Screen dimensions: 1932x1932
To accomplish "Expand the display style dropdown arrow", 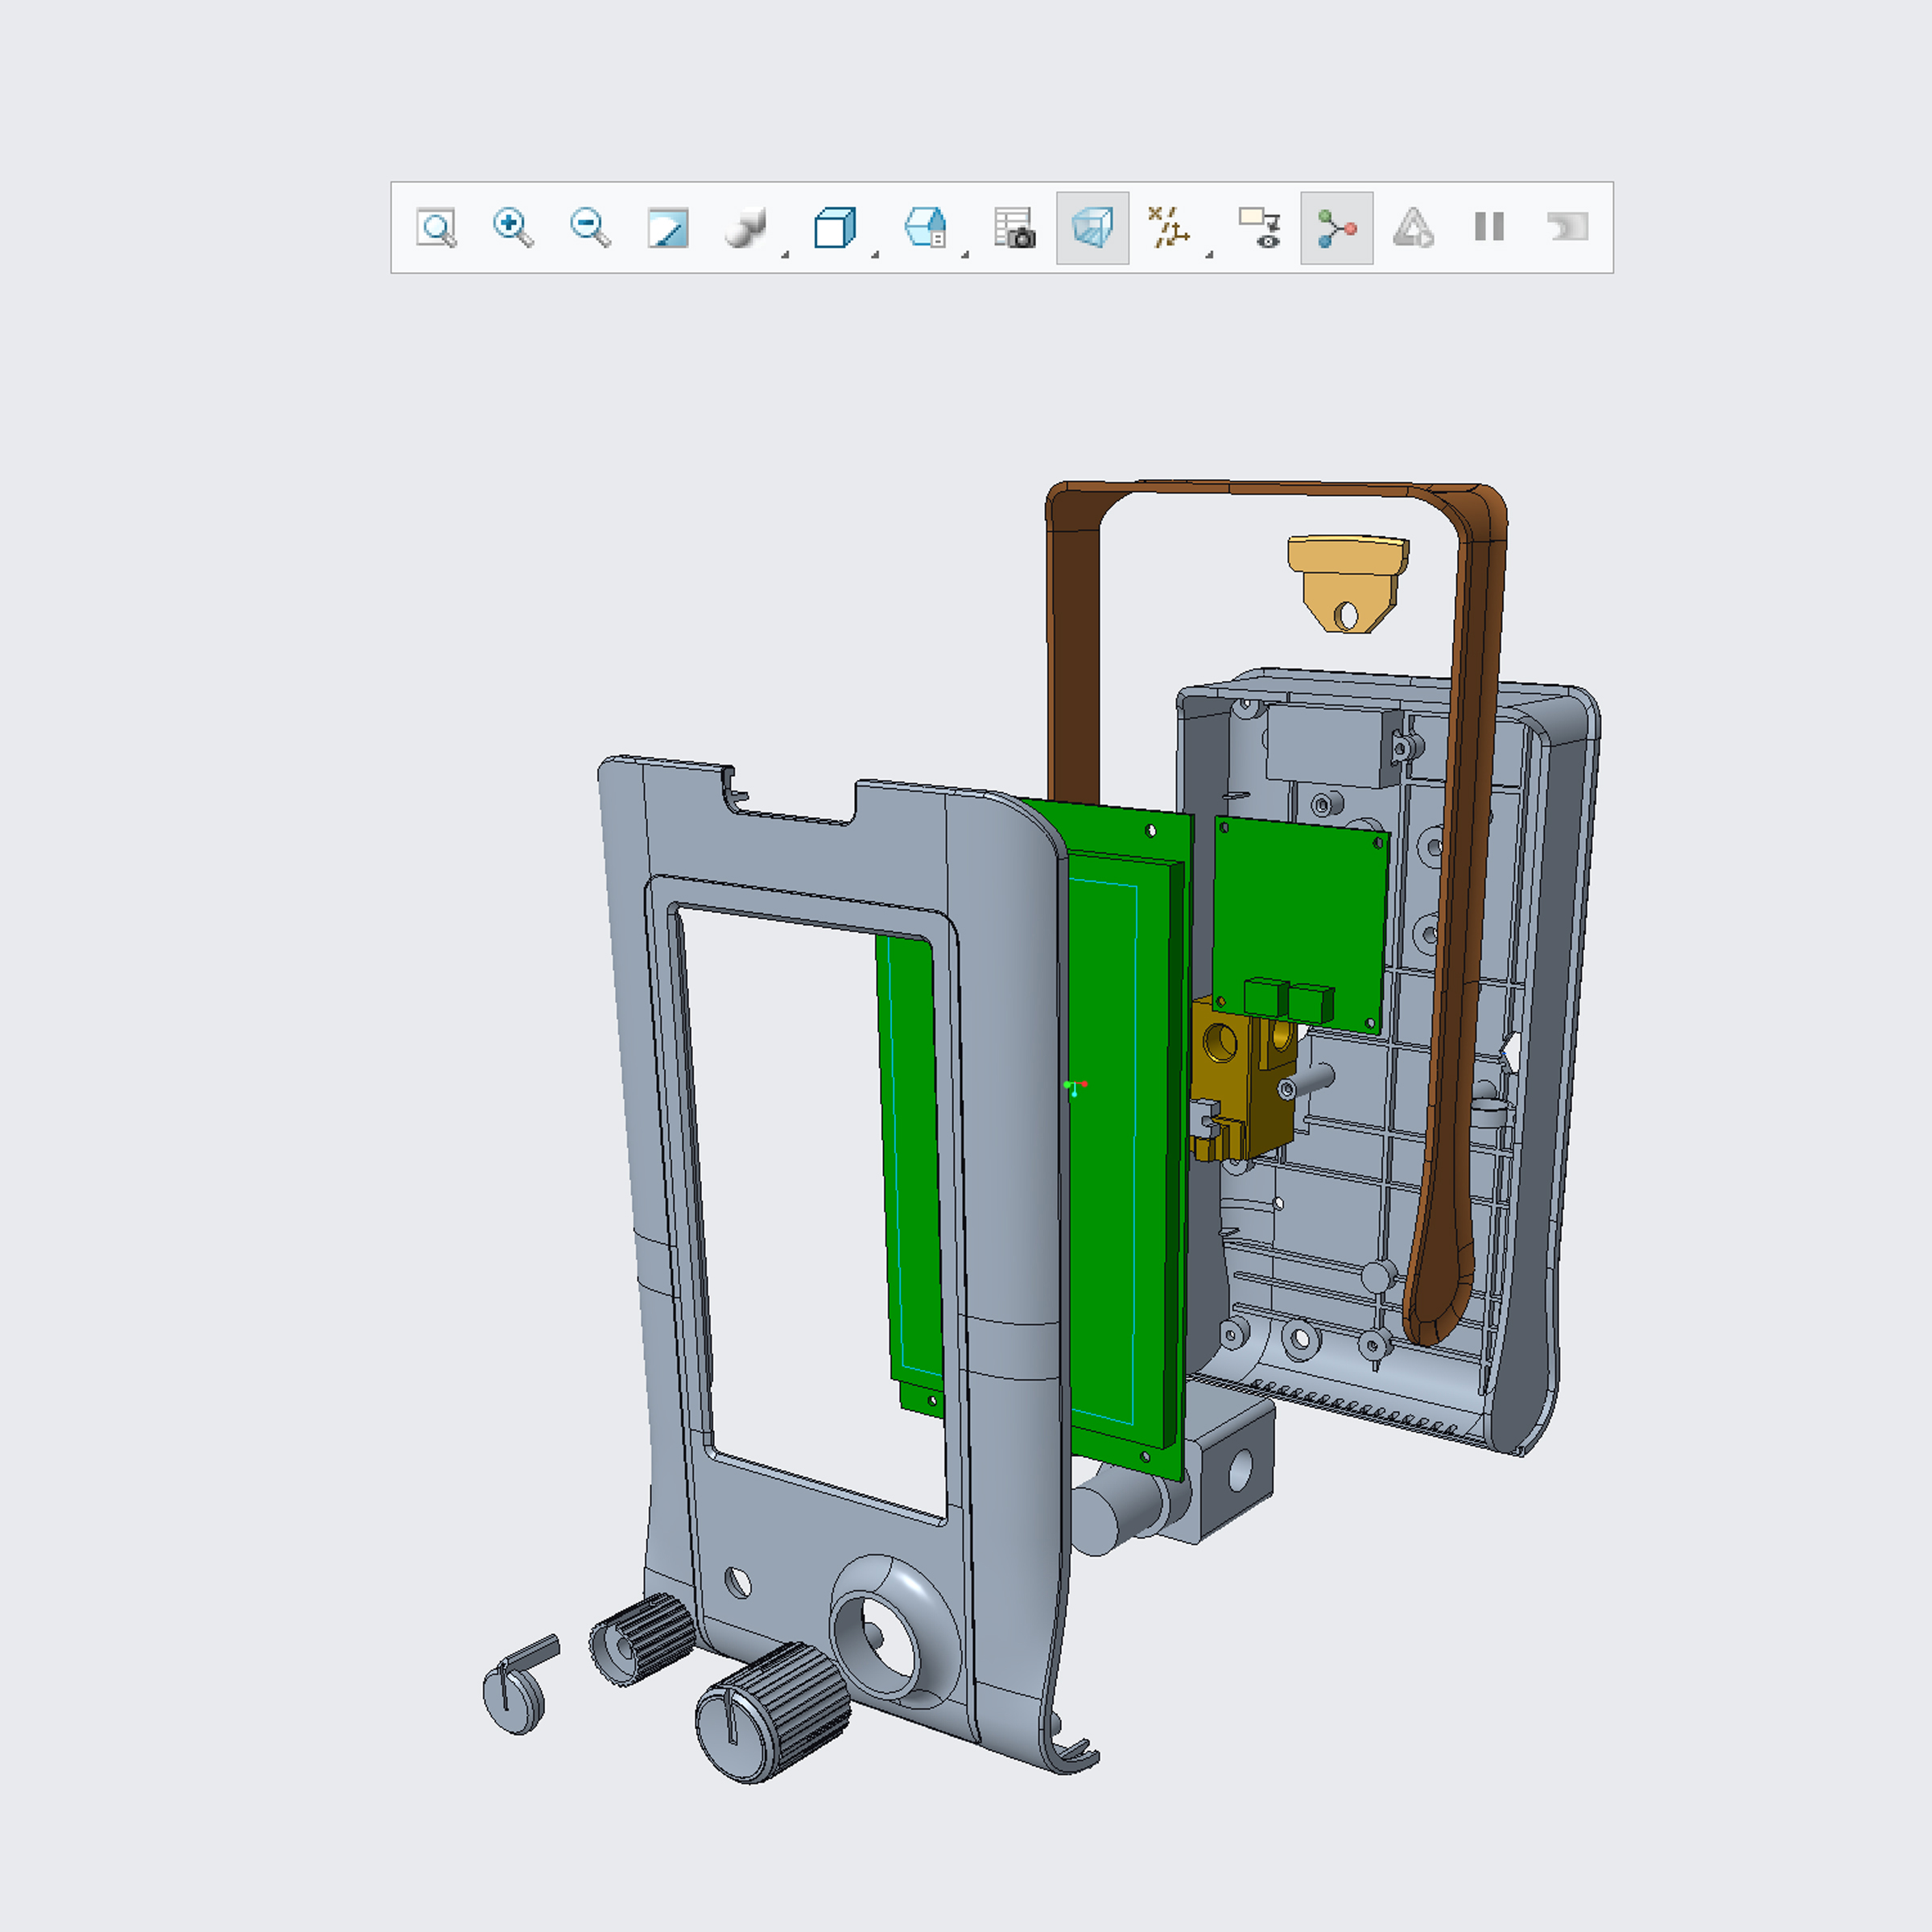I will coord(875,255).
